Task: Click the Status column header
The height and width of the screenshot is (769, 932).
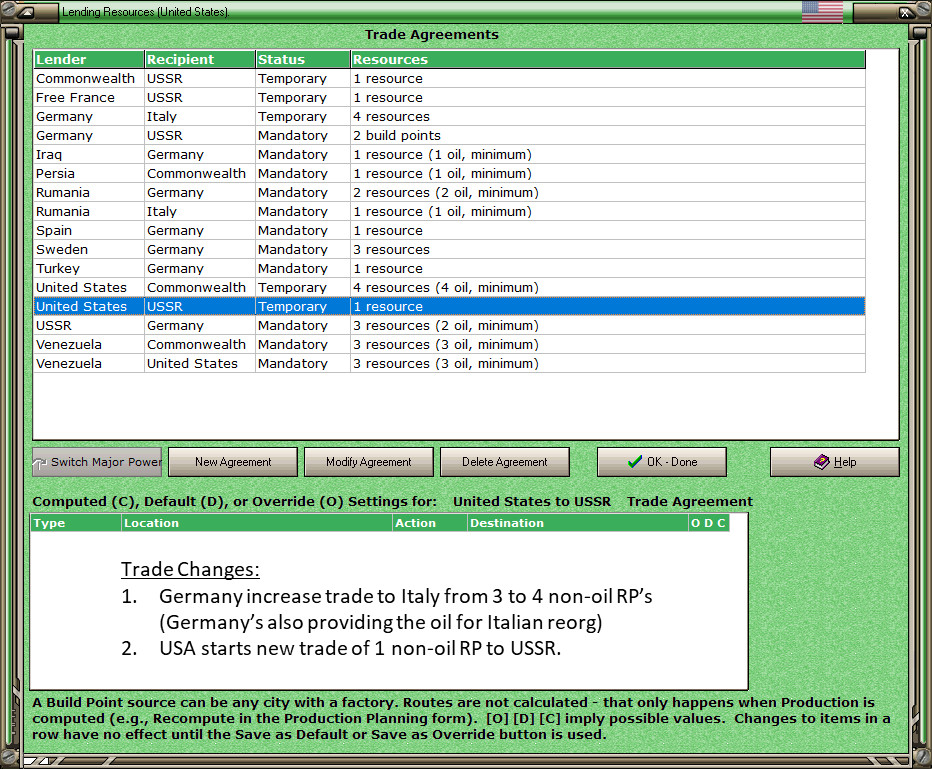Action: pos(303,59)
